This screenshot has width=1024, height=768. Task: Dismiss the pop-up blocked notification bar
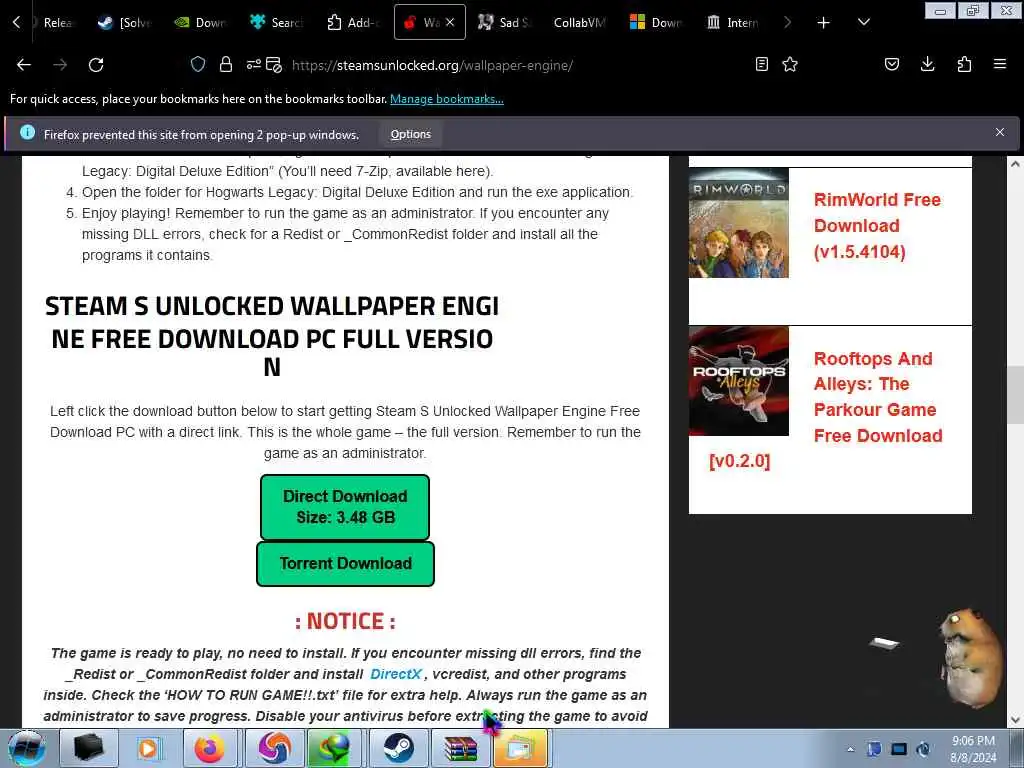coord(1000,132)
